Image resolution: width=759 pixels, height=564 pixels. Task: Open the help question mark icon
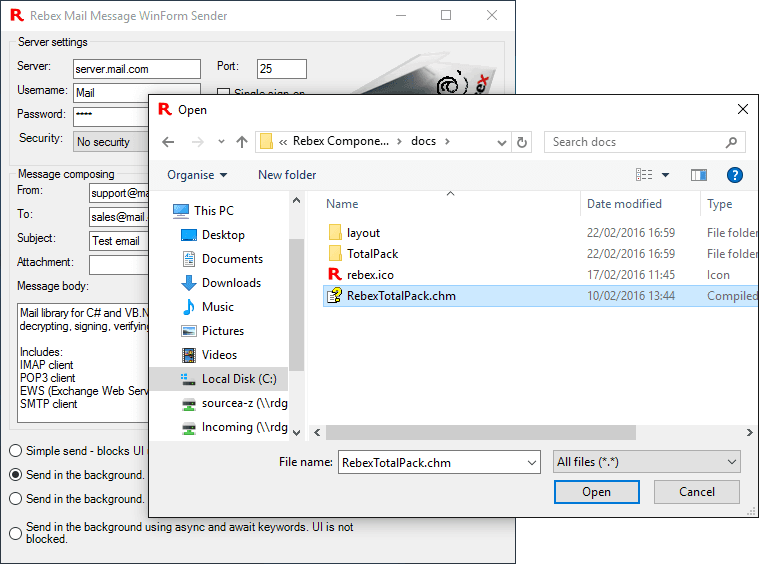point(734,175)
